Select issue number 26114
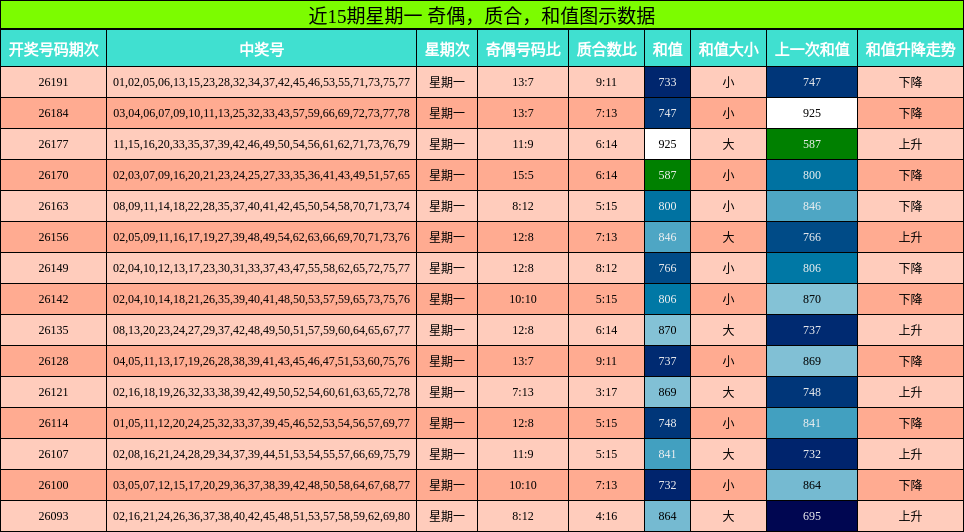The image size is (964, 532). pyautogui.click(x=53, y=423)
